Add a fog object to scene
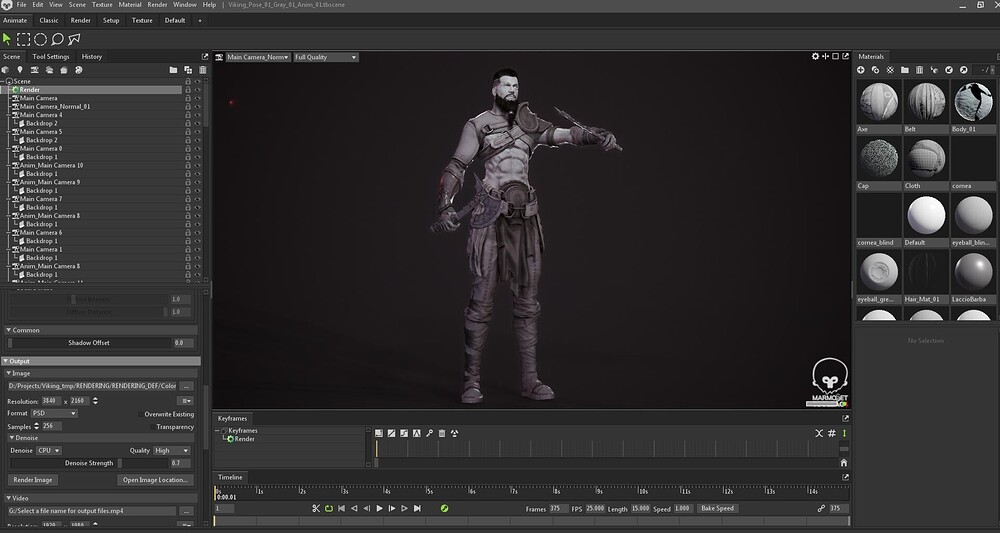The image size is (1000, 533). pos(49,70)
